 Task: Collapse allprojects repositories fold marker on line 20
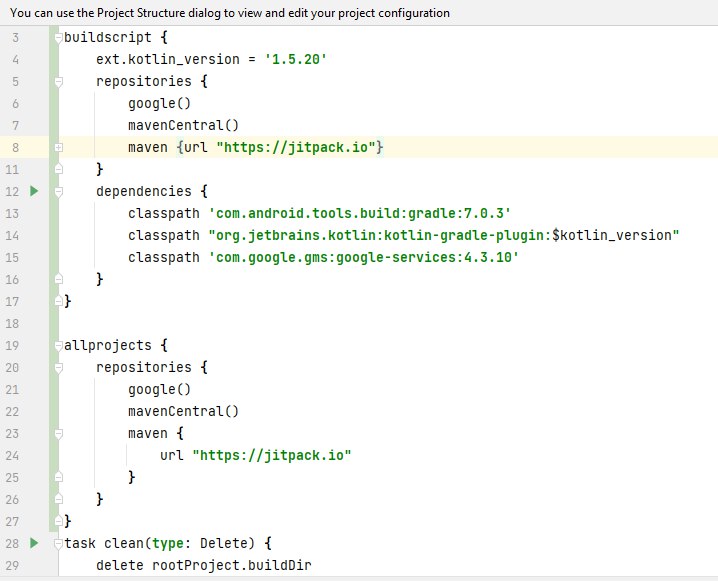[58, 368]
